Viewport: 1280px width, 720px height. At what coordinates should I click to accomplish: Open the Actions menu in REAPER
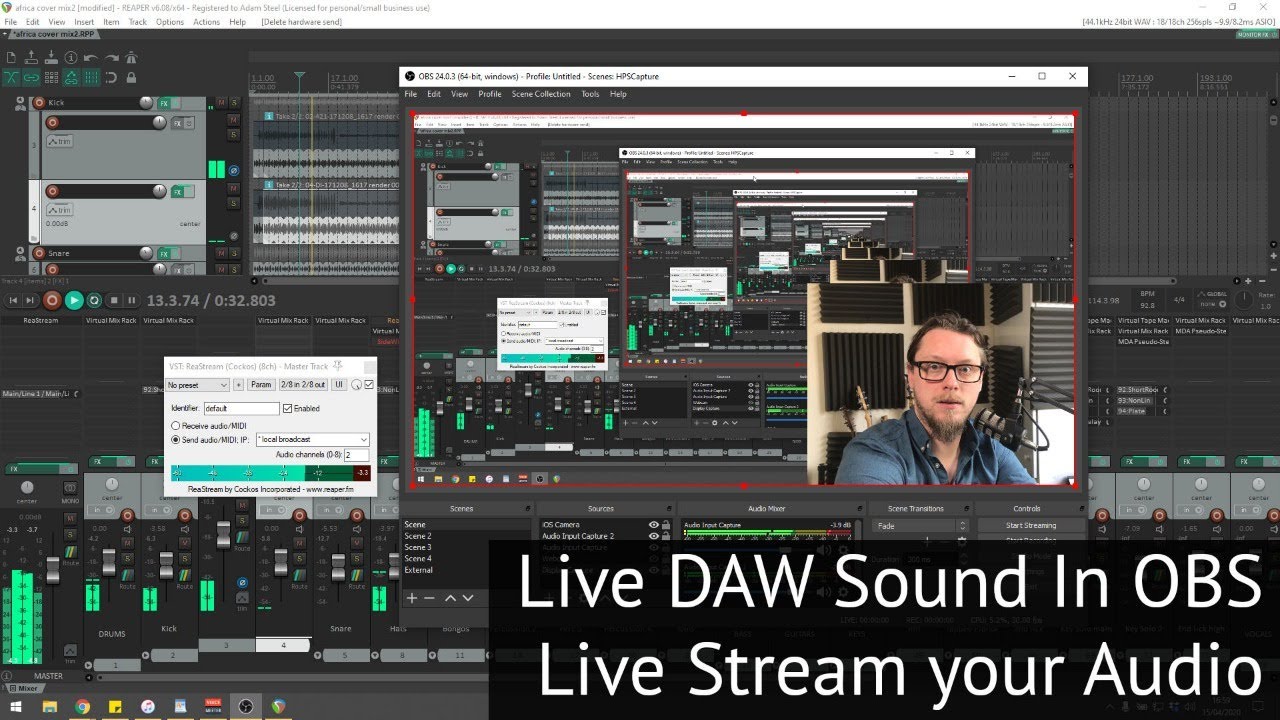[x=207, y=22]
